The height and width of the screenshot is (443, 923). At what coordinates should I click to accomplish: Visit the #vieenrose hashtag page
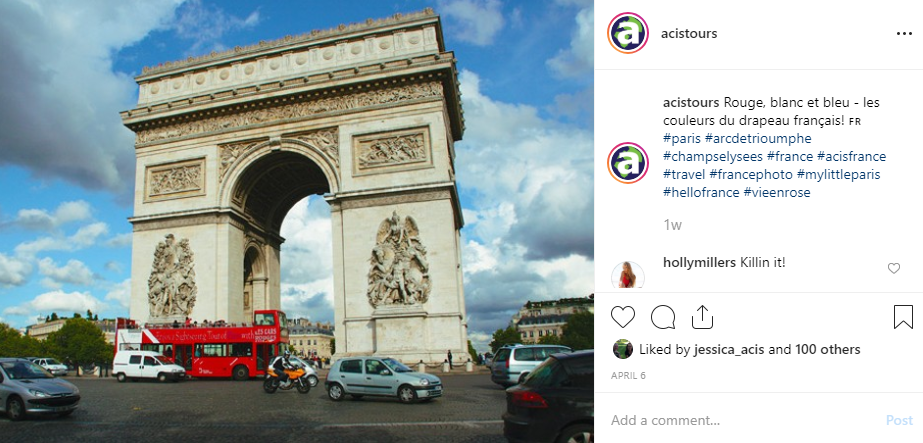click(x=777, y=192)
